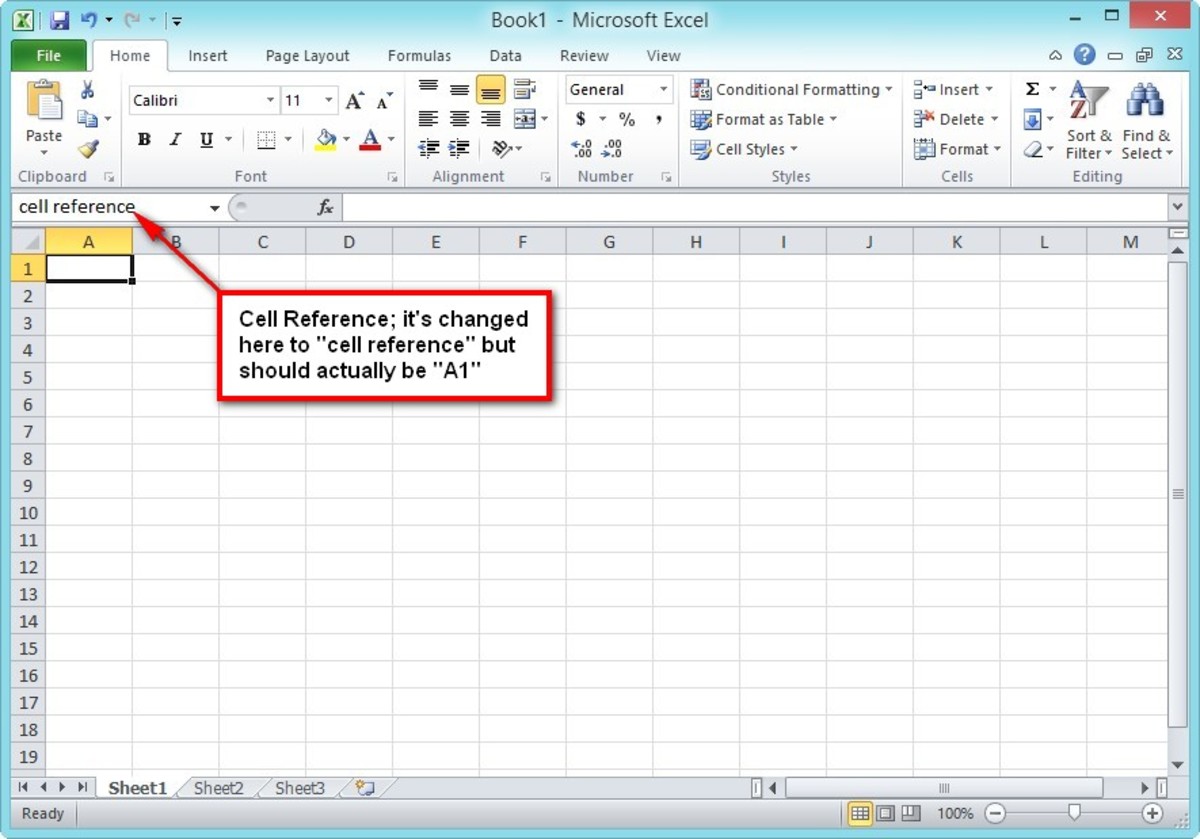The width and height of the screenshot is (1200, 839).
Task: Open the Calibri font name dropdown
Action: 270,100
